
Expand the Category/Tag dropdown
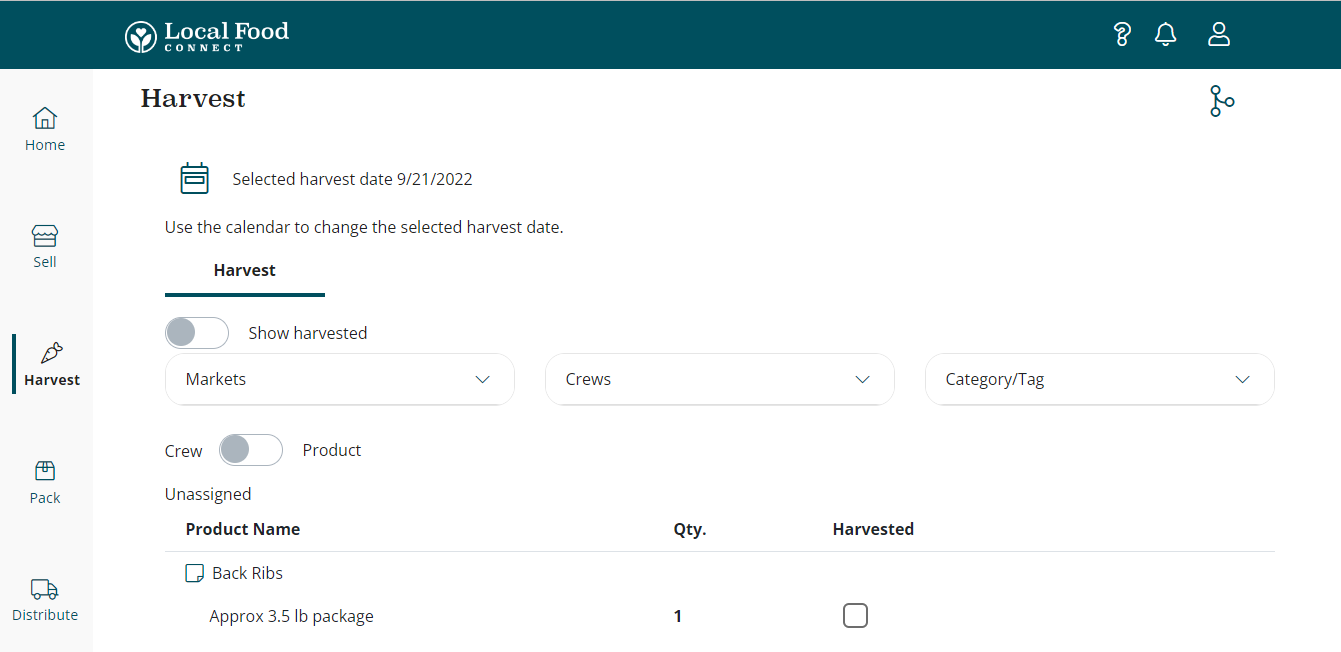[1099, 380]
